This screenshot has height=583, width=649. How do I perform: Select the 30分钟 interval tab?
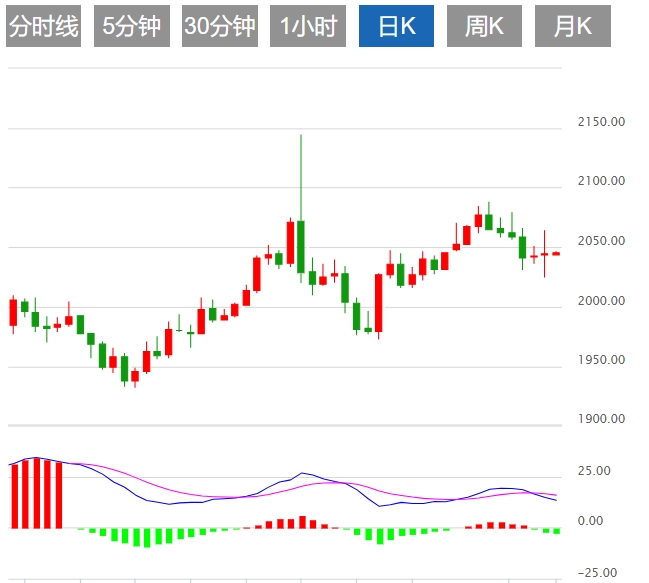point(220,26)
